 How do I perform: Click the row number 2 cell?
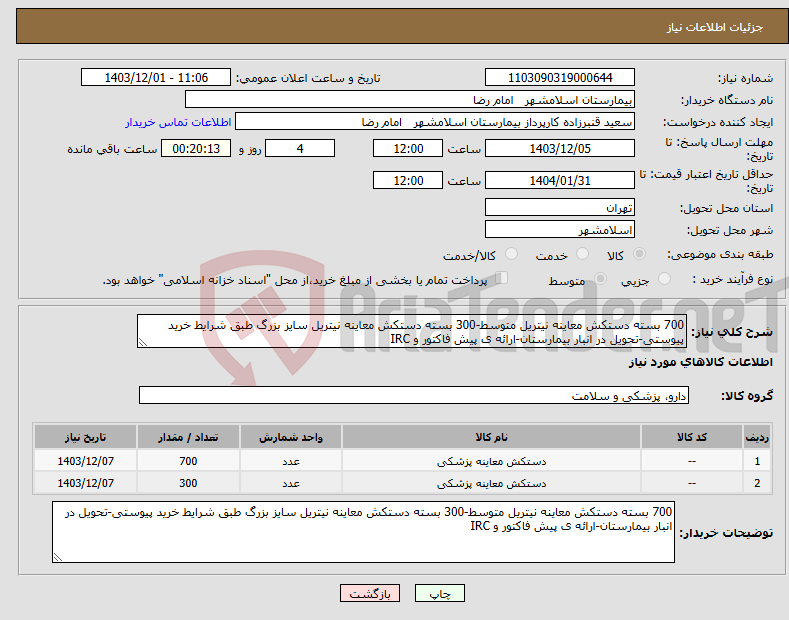coord(757,483)
